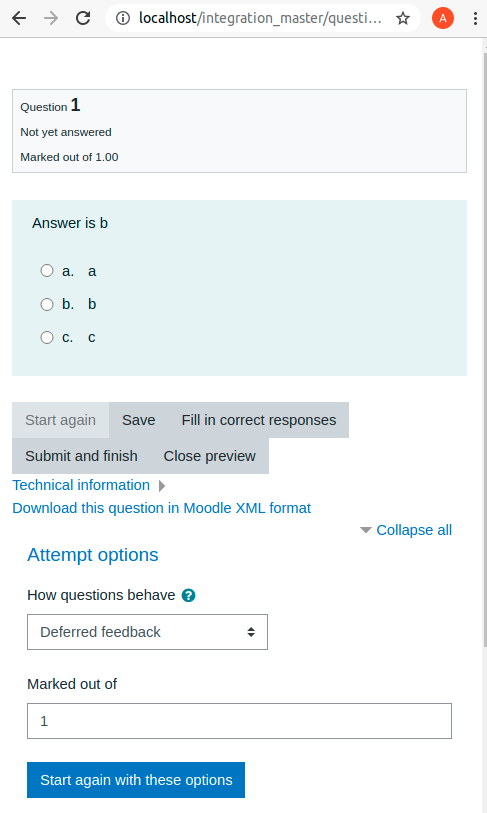
Task: Select answer option a
Action: click(x=47, y=271)
